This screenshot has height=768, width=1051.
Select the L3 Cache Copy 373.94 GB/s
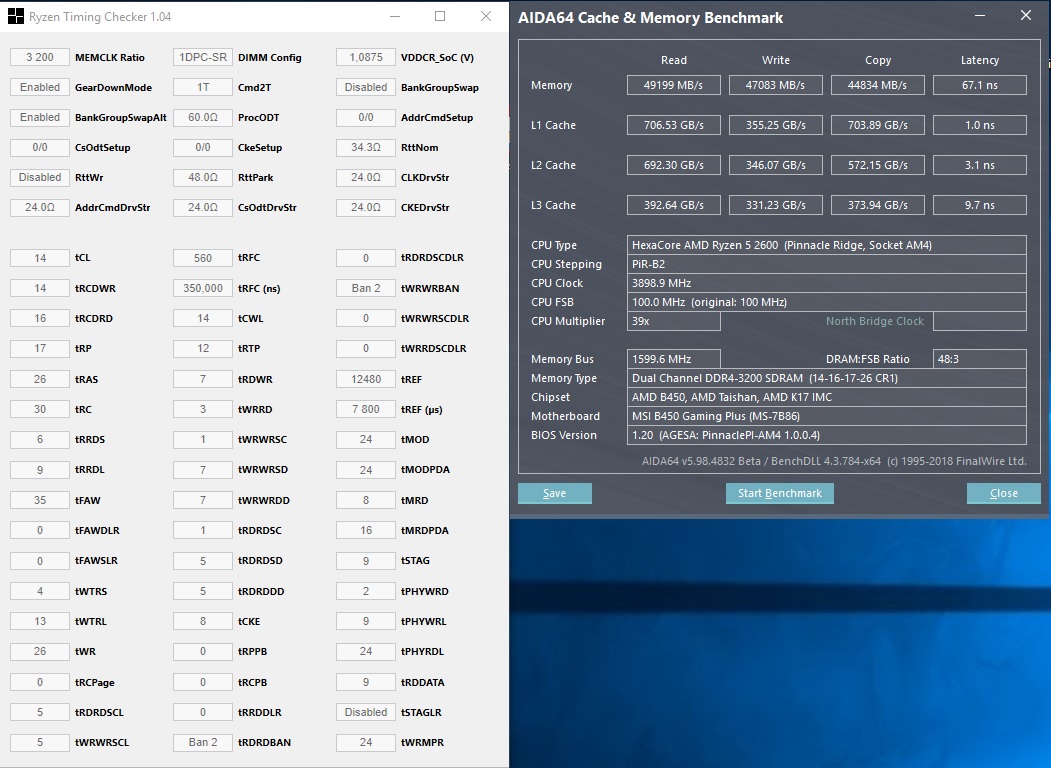point(877,205)
